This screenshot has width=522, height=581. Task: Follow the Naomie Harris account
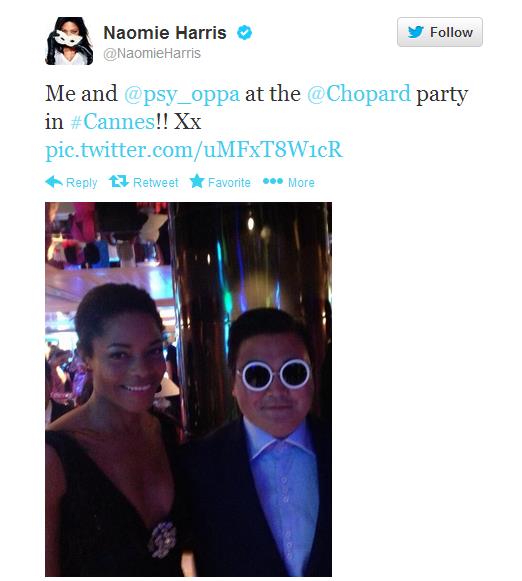coord(440,32)
